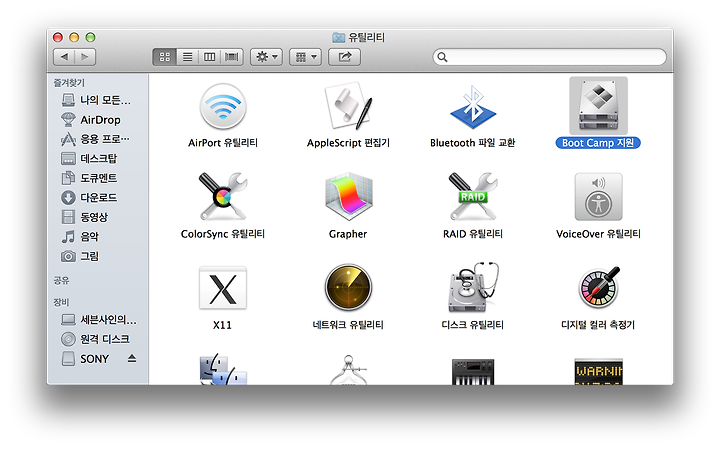Open 음악 in the sidebar
This screenshot has height=449, width=720.
click(97, 237)
